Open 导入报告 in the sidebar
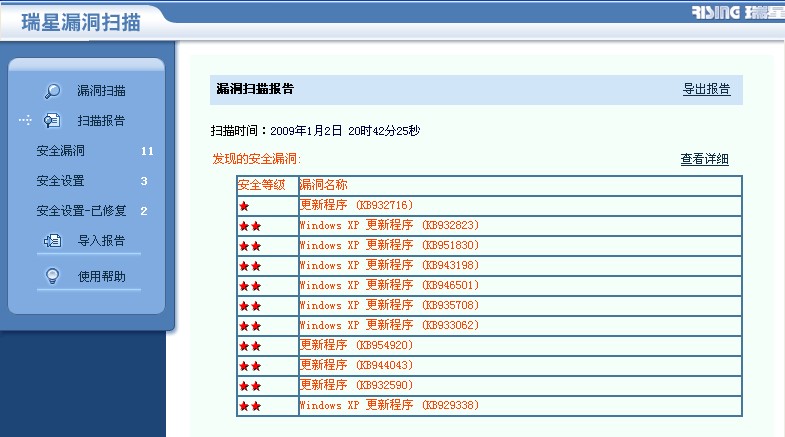785x437 pixels. pos(101,241)
